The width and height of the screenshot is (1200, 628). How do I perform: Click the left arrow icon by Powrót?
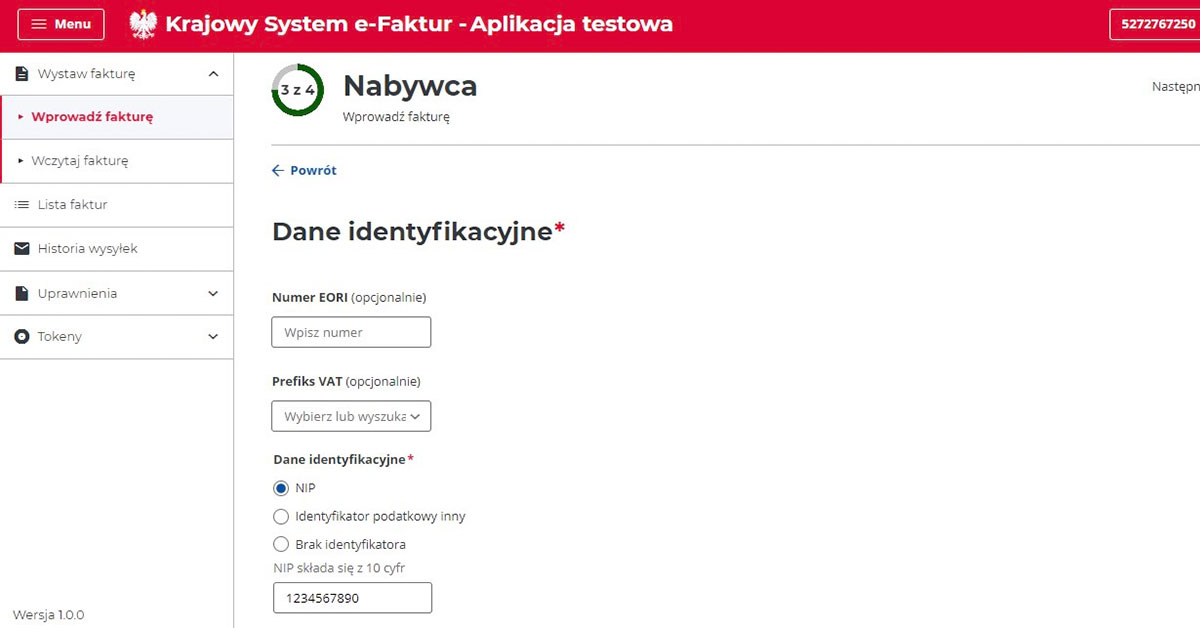point(278,171)
